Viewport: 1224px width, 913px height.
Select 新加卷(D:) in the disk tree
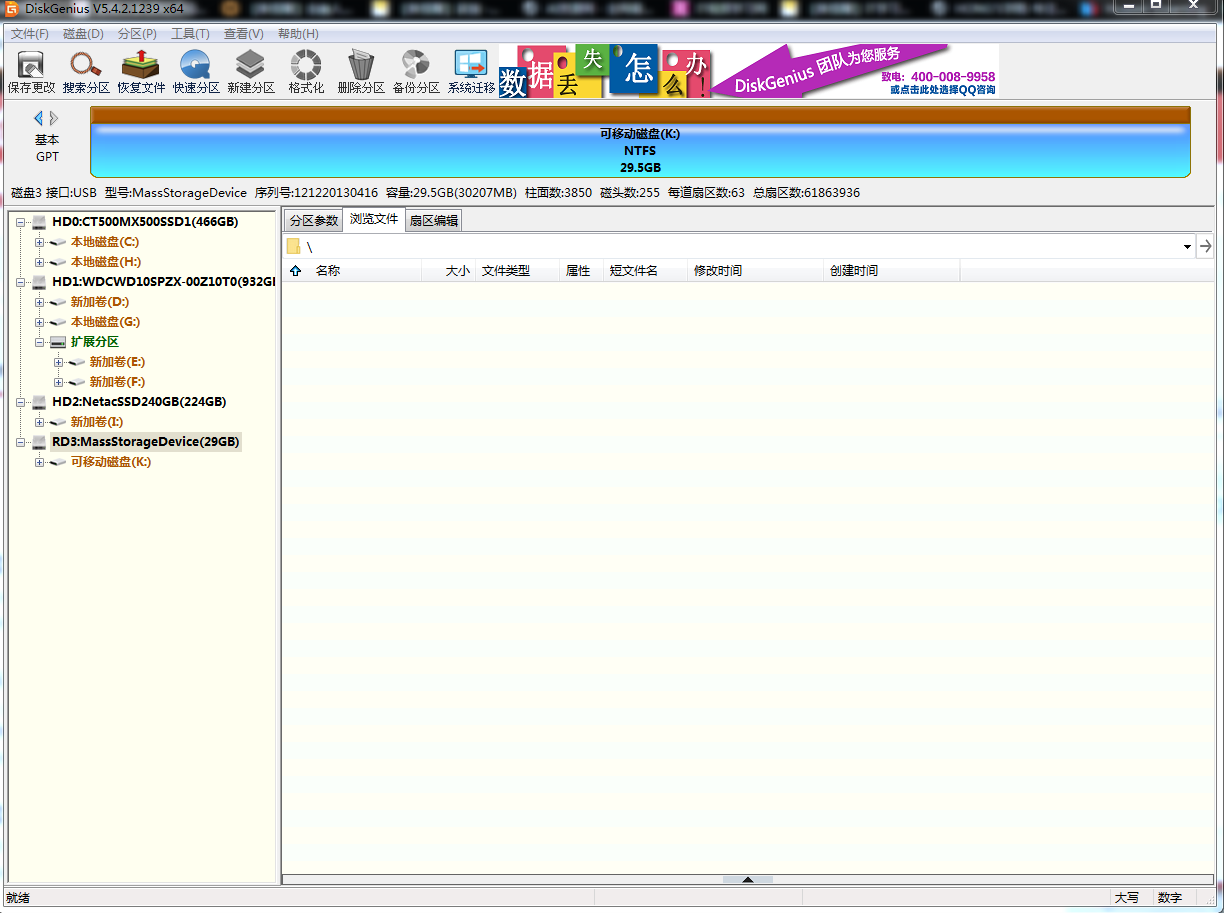99,302
